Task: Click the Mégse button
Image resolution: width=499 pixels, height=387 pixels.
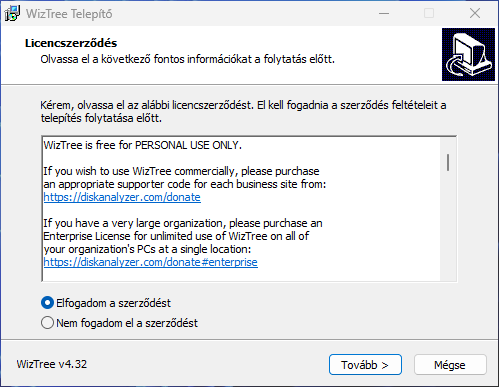Action: (450, 365)
